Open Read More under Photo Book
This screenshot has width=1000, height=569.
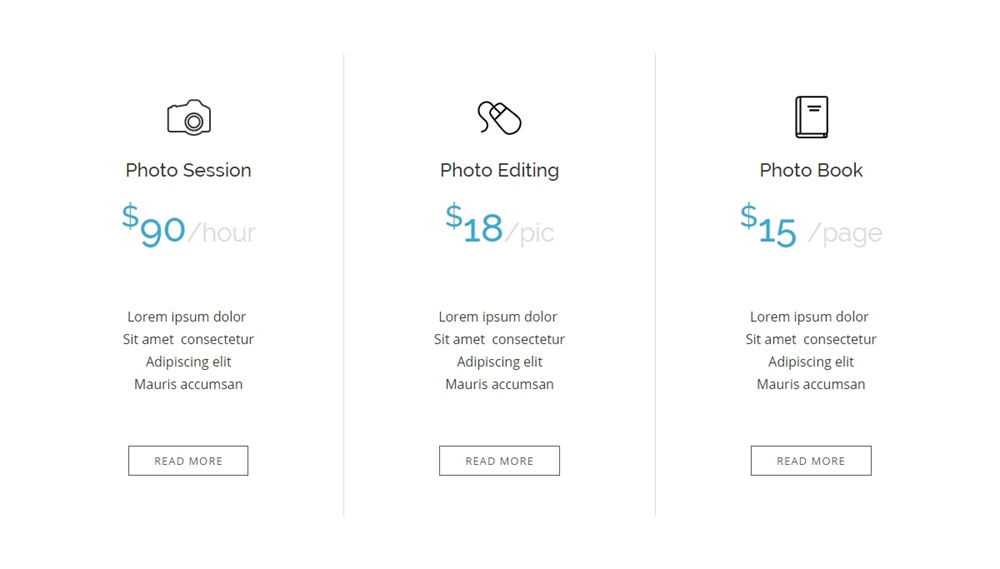pyautogui.click(x=811, y=461)
